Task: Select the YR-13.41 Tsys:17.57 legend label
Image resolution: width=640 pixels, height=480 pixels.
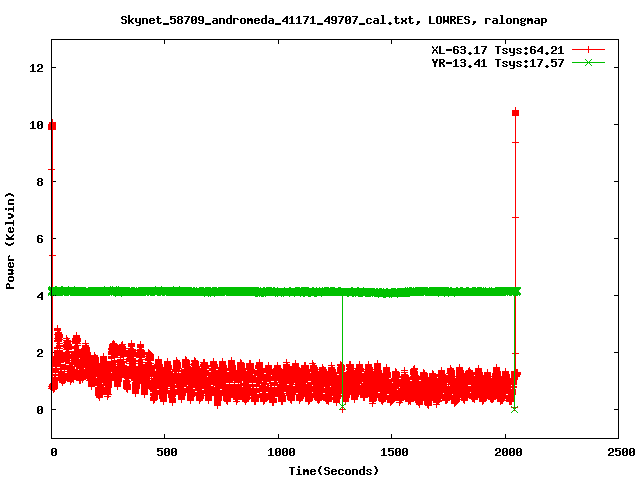Action: coord(498,63)
